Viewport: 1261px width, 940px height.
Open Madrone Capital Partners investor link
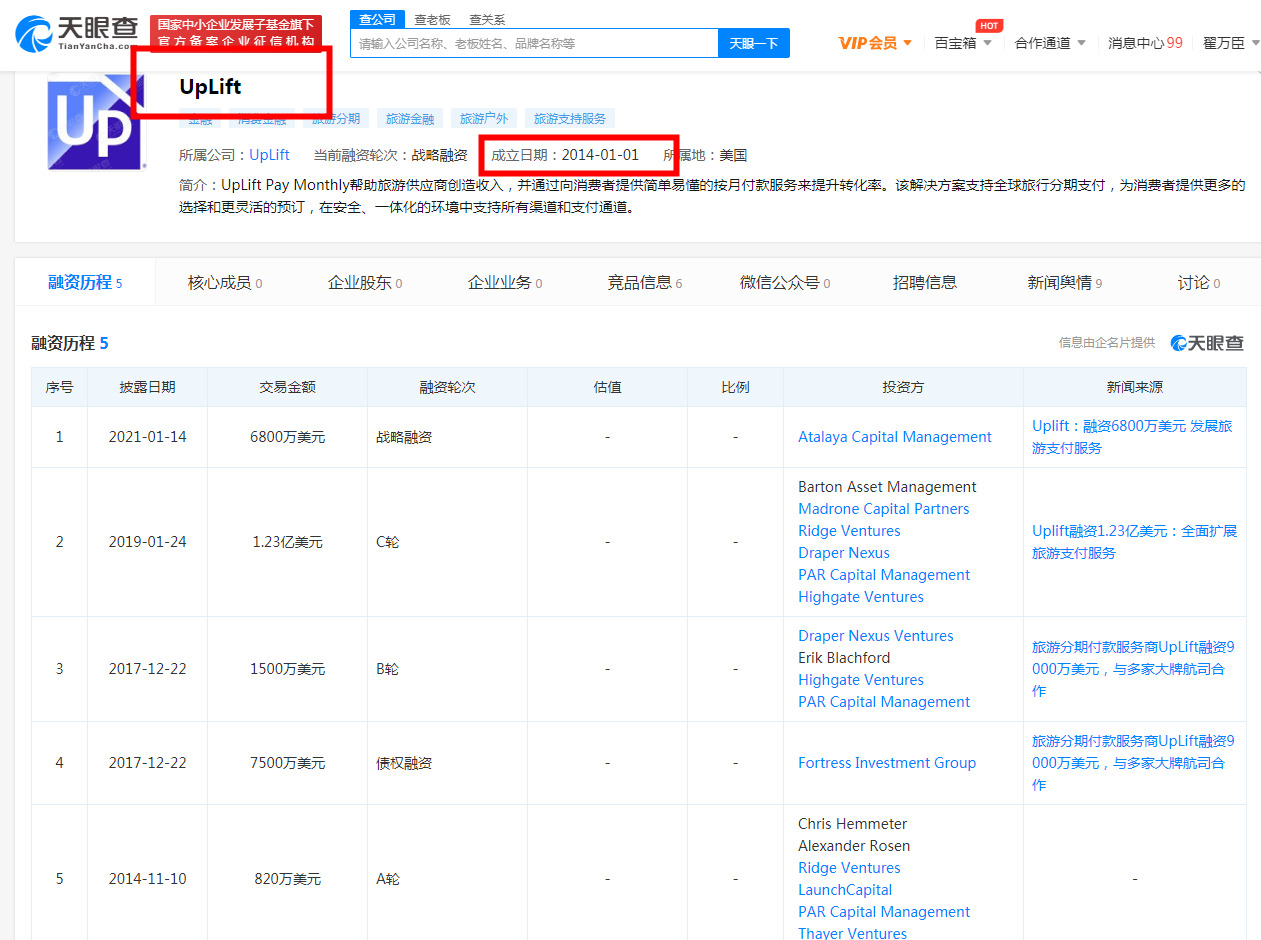click(884, 509)
